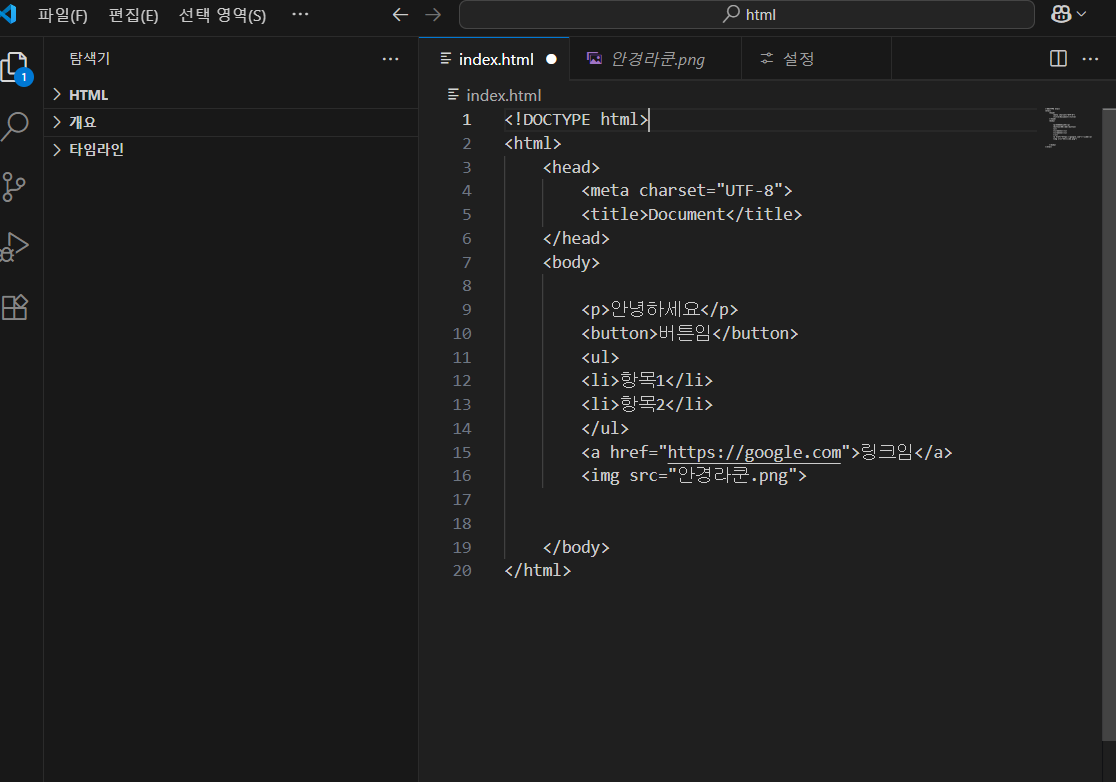Click the closing </body> tag line
This screenshot has height=782, width=1116.
[x=576, y=547]
